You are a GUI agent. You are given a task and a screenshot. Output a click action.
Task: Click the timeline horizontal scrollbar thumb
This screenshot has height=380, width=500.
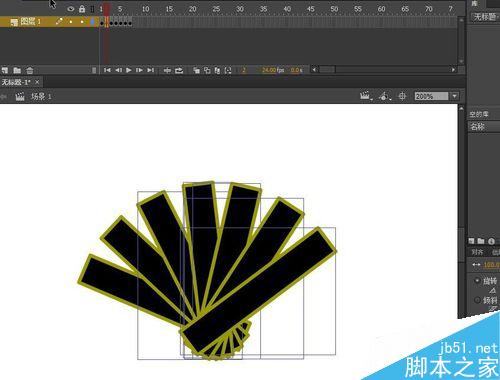327,70
